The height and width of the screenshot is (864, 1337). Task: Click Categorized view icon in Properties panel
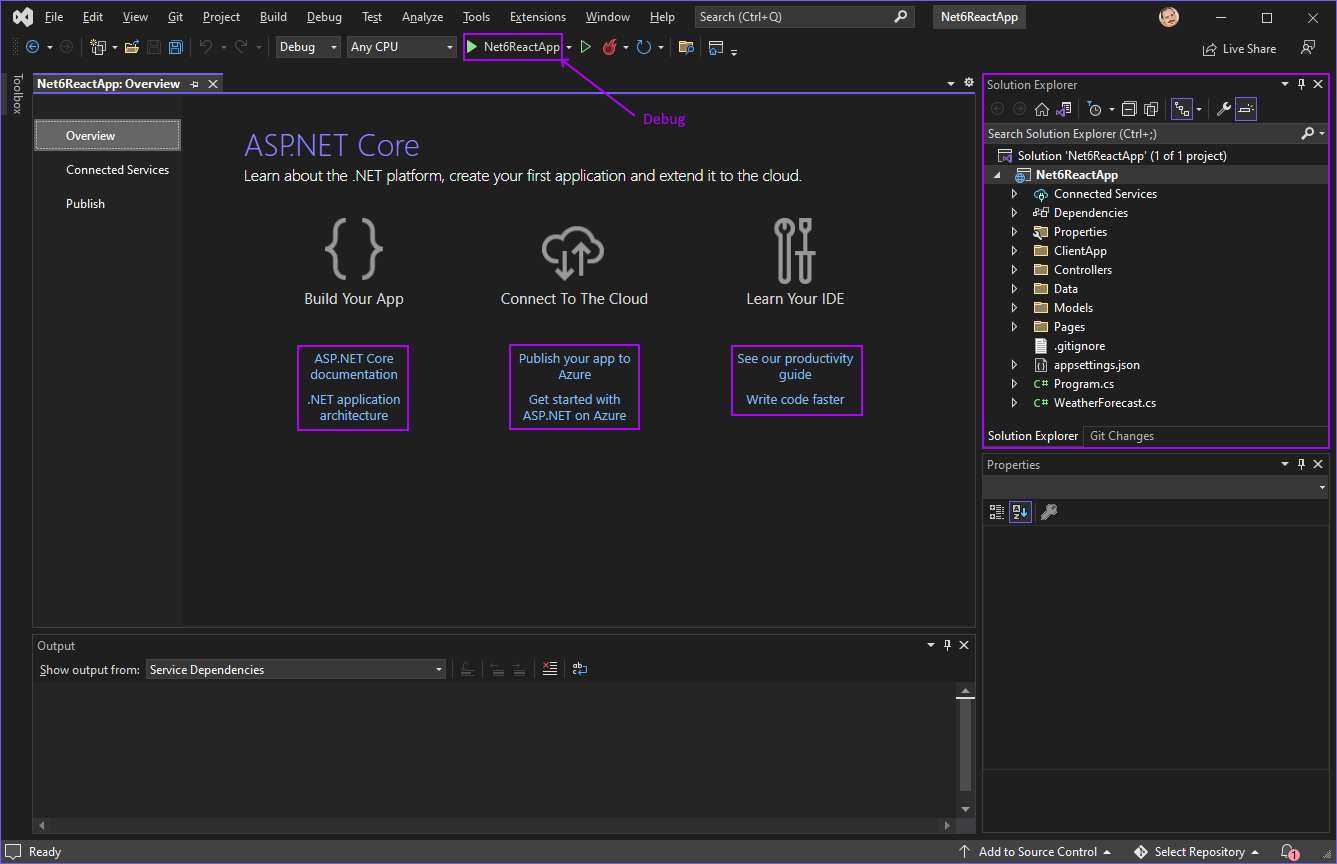coord(997,512)
